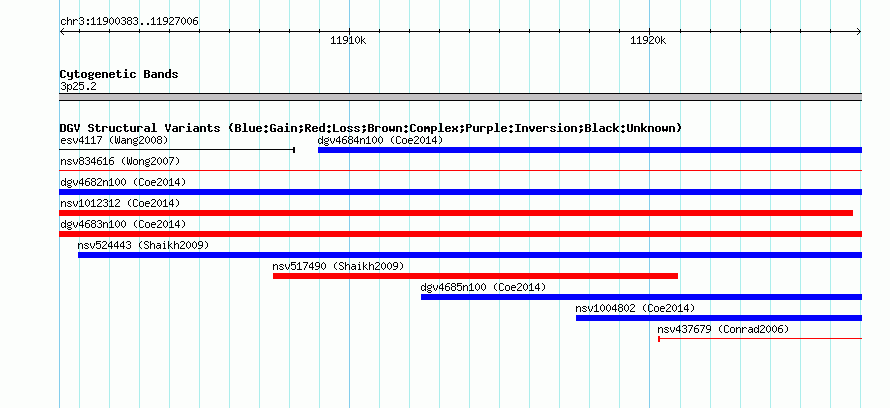Click the nsv1004802 (Coe2014) label
Viewport: 890px width, 408px height.
coord(635,308)
